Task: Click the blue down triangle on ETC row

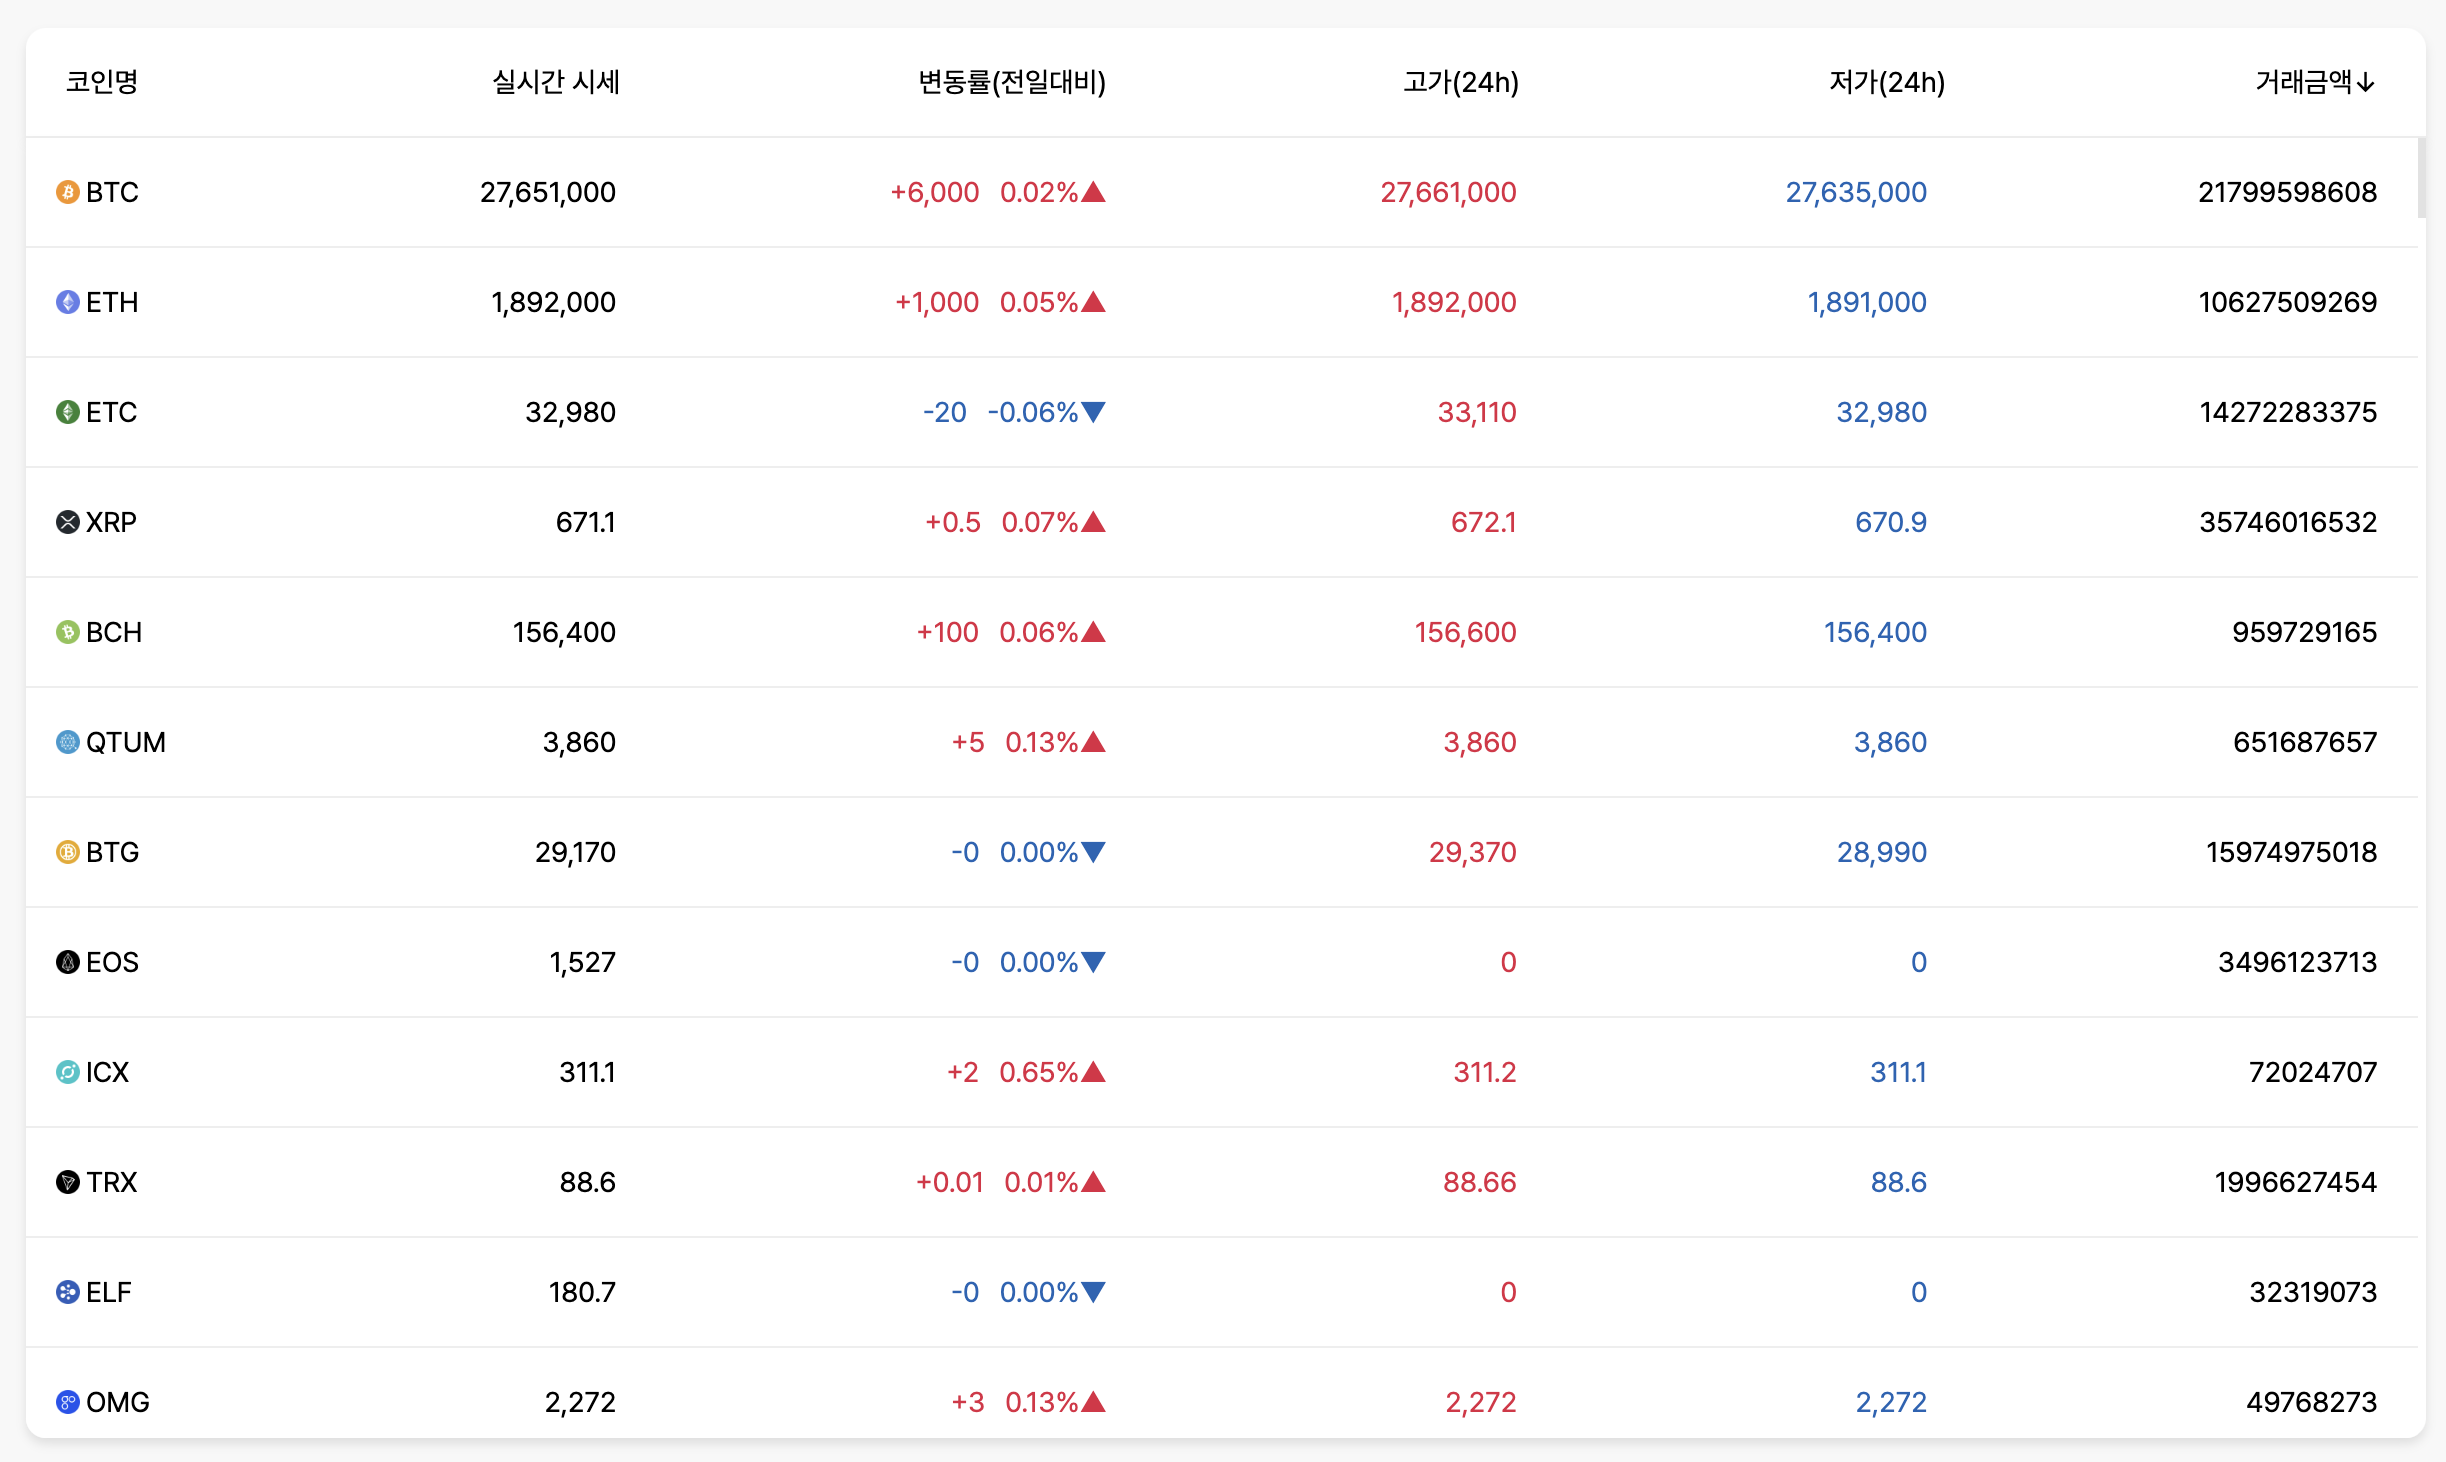Action: pyautogui.click(x=1093, y=412)
